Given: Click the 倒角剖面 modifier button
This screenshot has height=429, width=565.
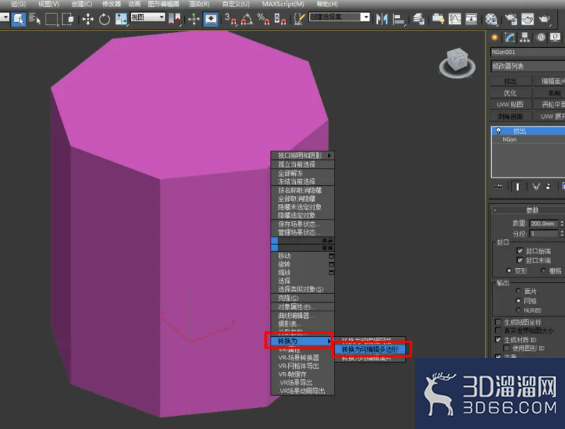Looking at the screenshot, I should click(x=511, y=116).
